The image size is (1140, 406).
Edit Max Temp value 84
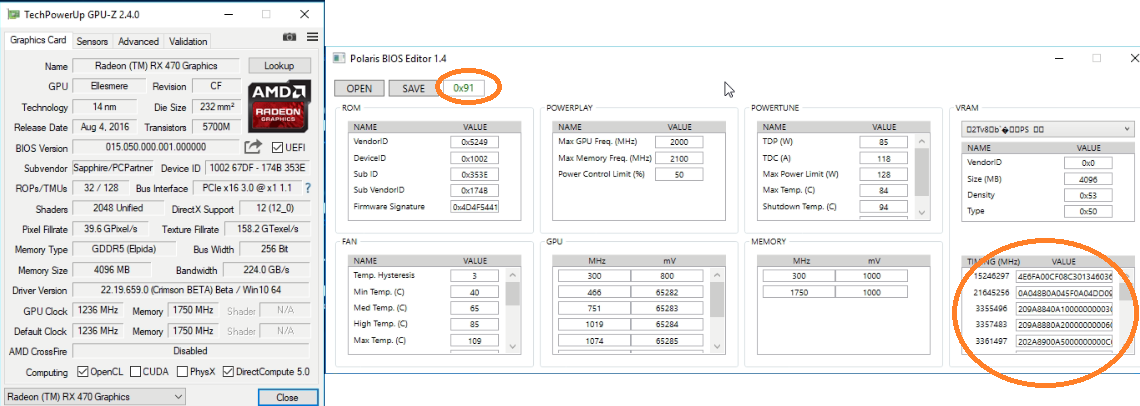(x=883, y=191)
